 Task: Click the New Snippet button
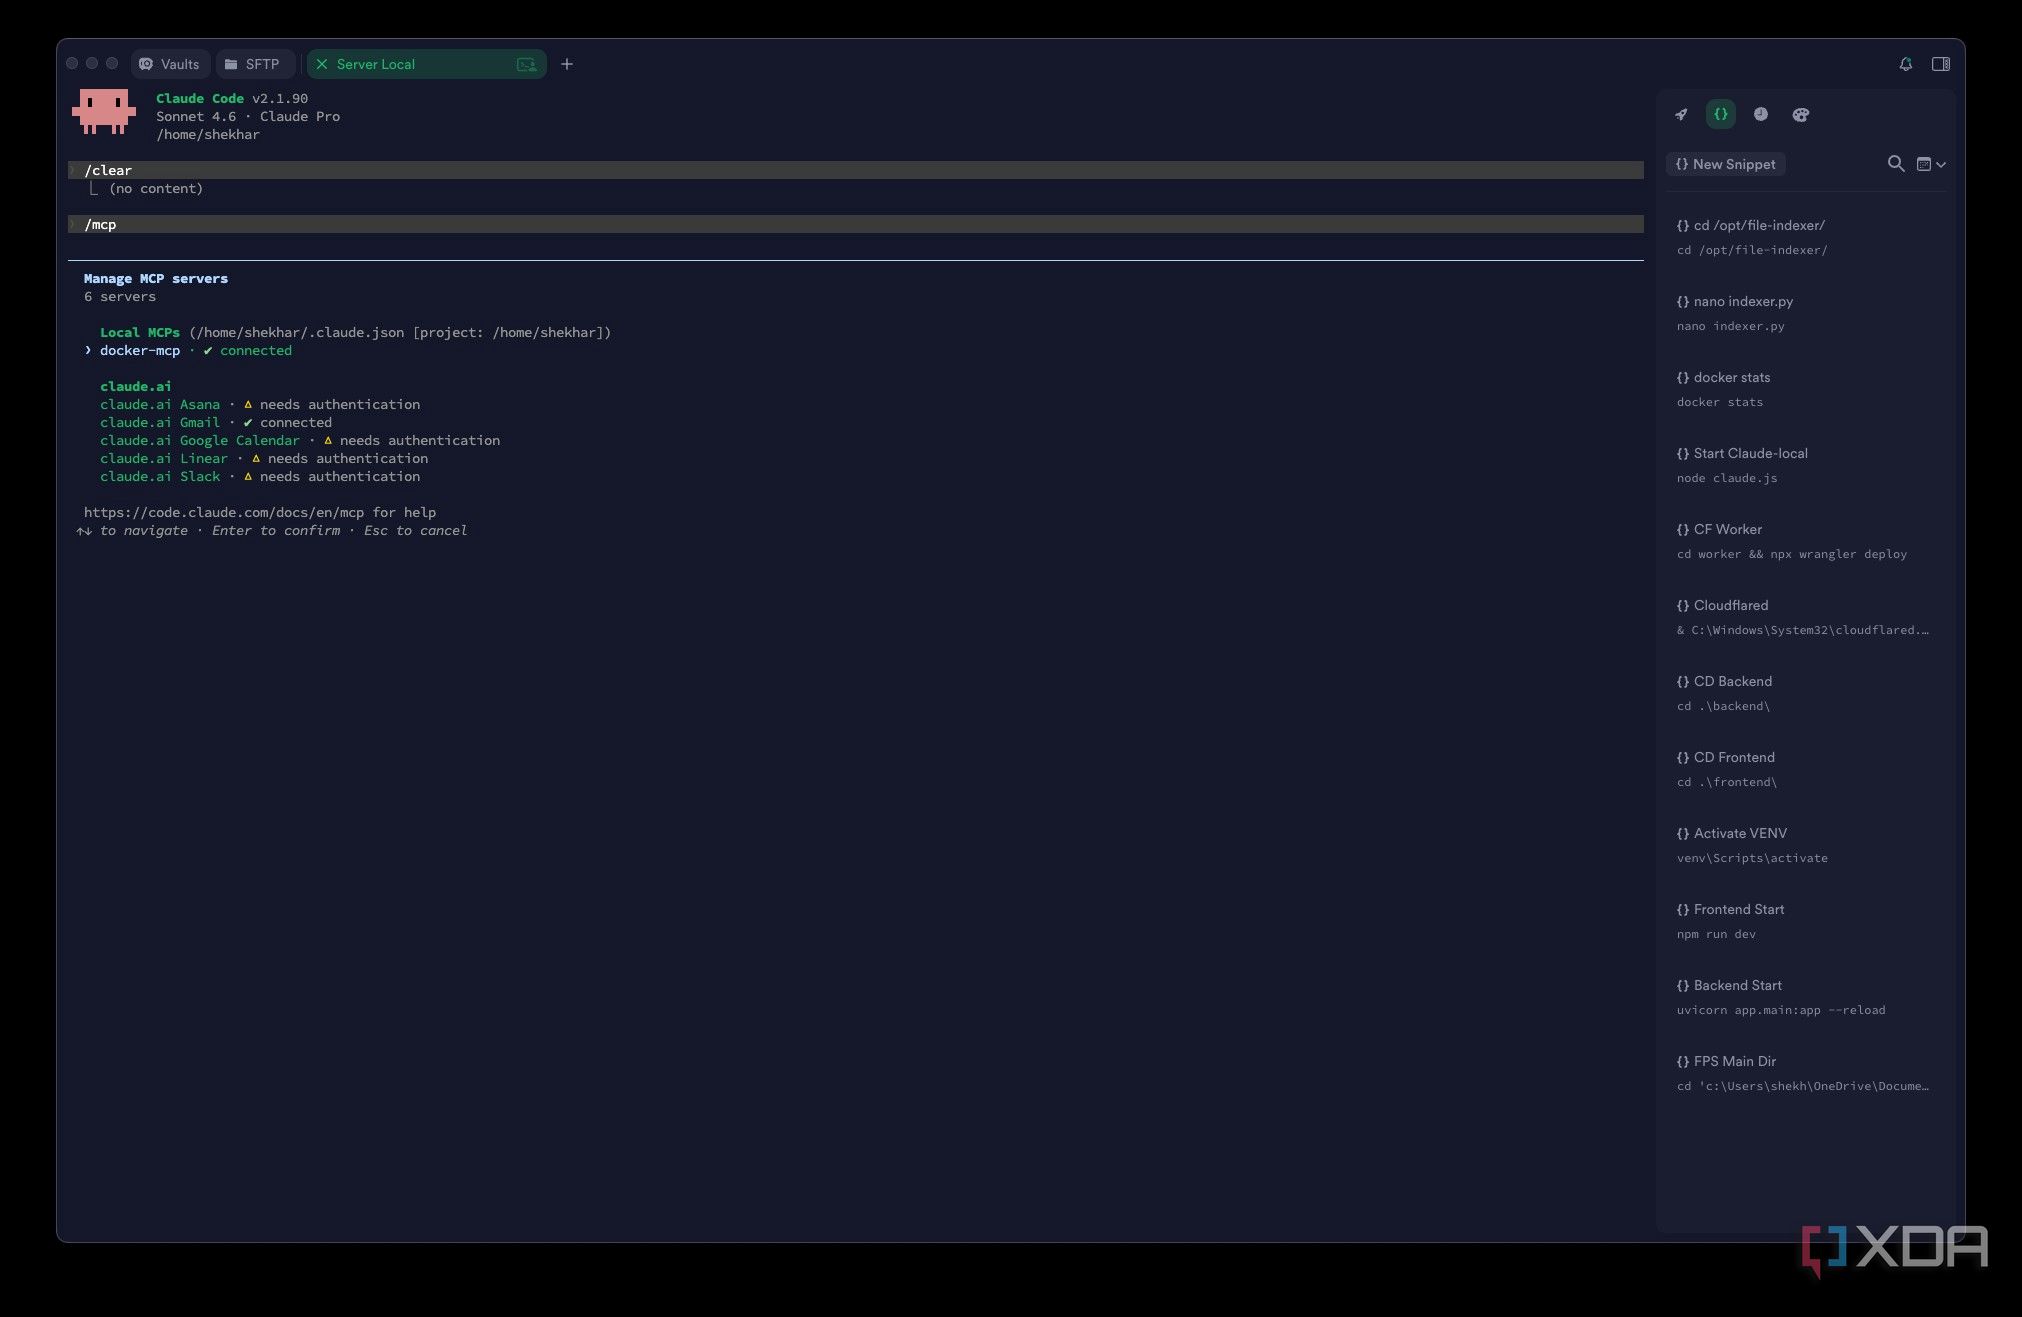coord(1726,164)
